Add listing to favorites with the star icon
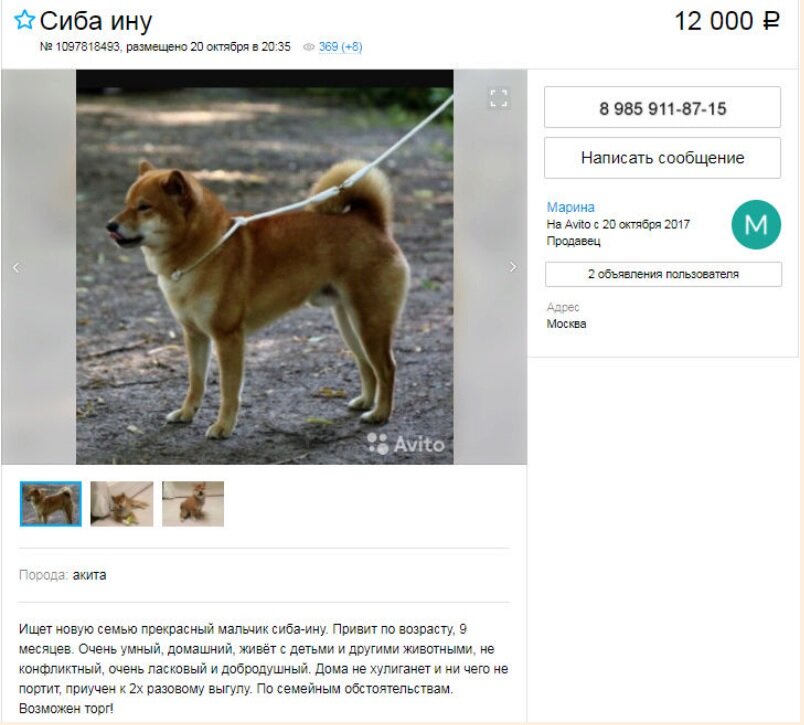This screenshot has height=725, width=804. click(x=24, y=21)
